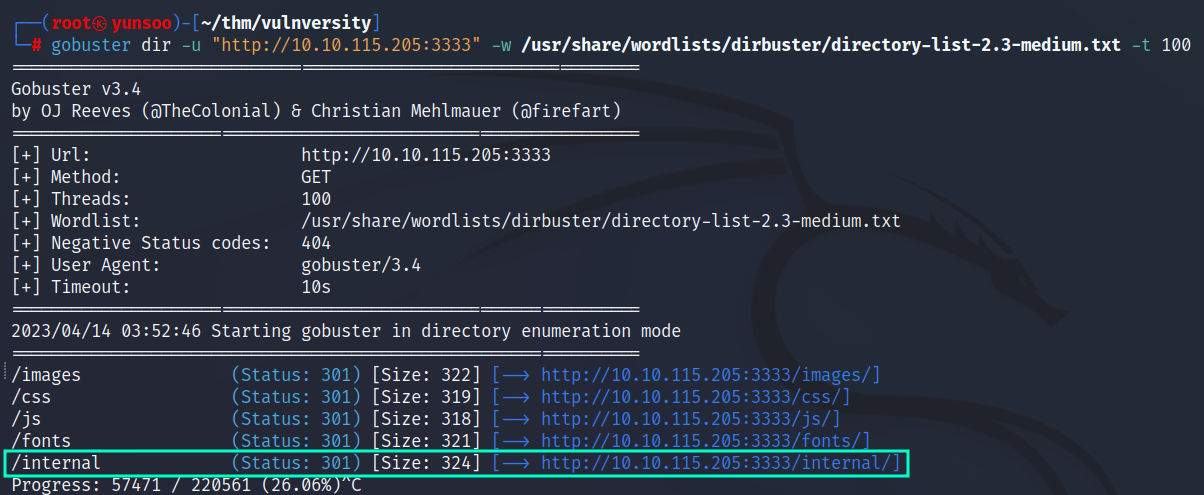Click the /css result path
The height and width of the screenshot is (495, 1204).
click(x=31, y=397)
